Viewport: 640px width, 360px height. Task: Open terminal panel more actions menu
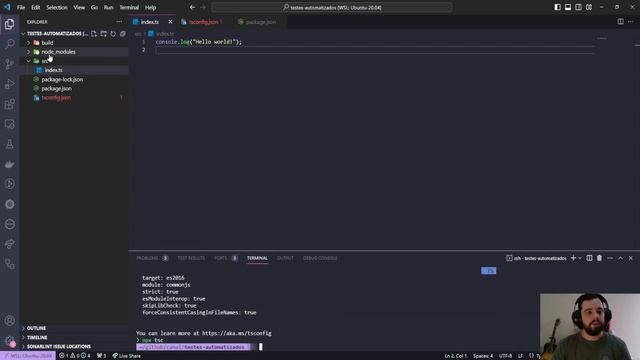coord(610,258)
